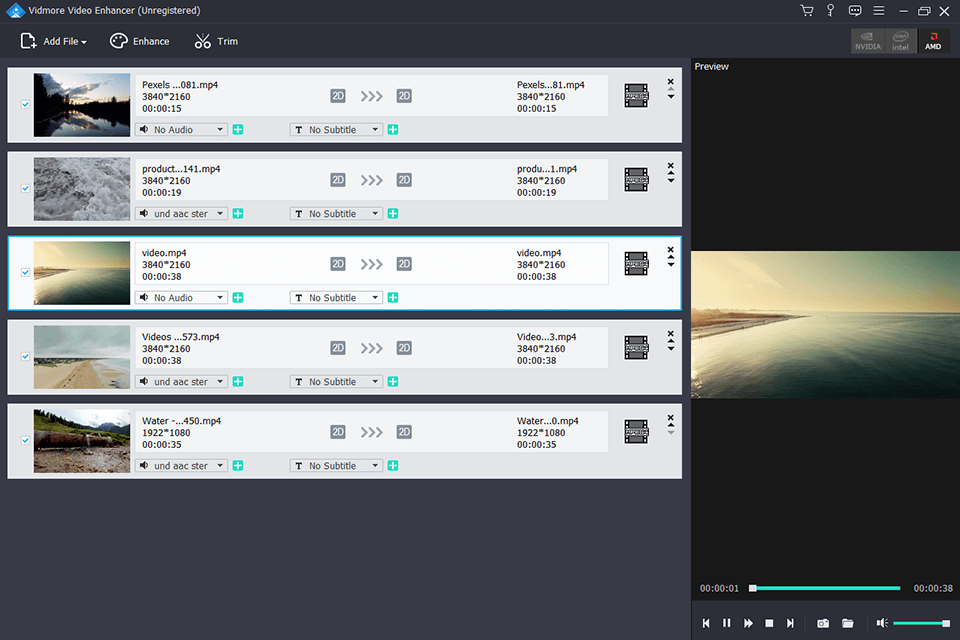Remove product...141.mp4 from the list
Screen dimensions: 960x640
[x=670, y=165]
